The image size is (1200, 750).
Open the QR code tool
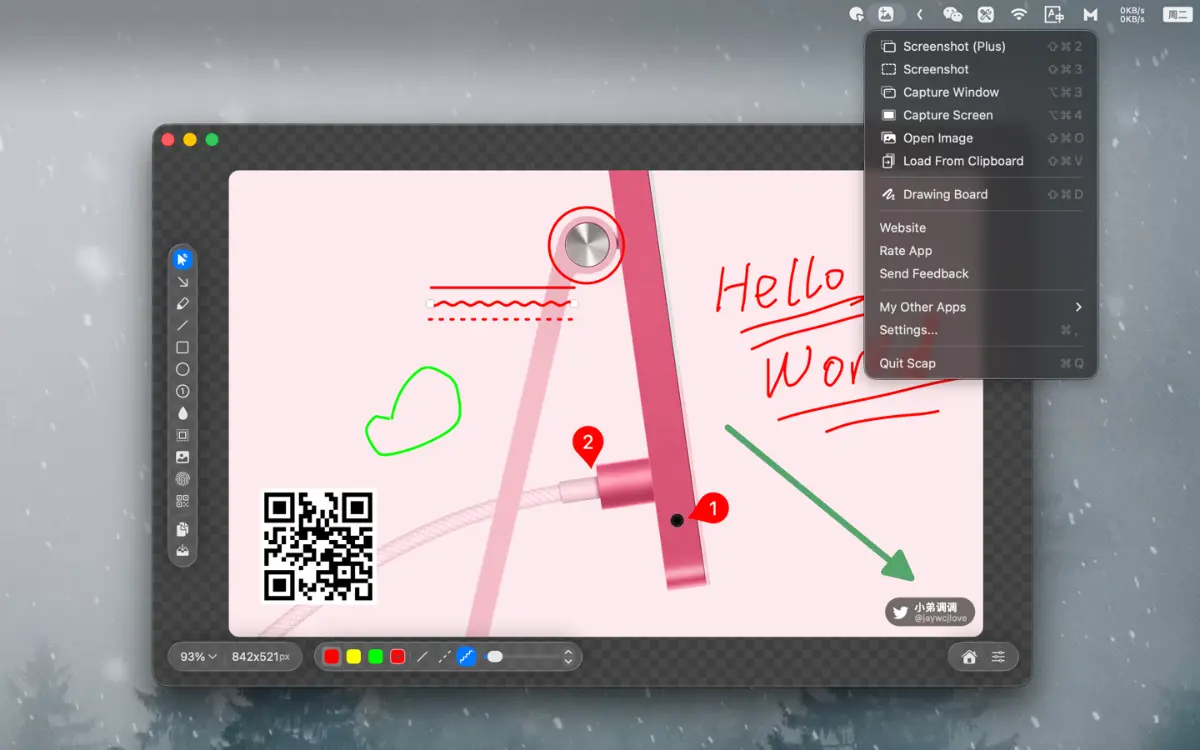pos(182,500)
